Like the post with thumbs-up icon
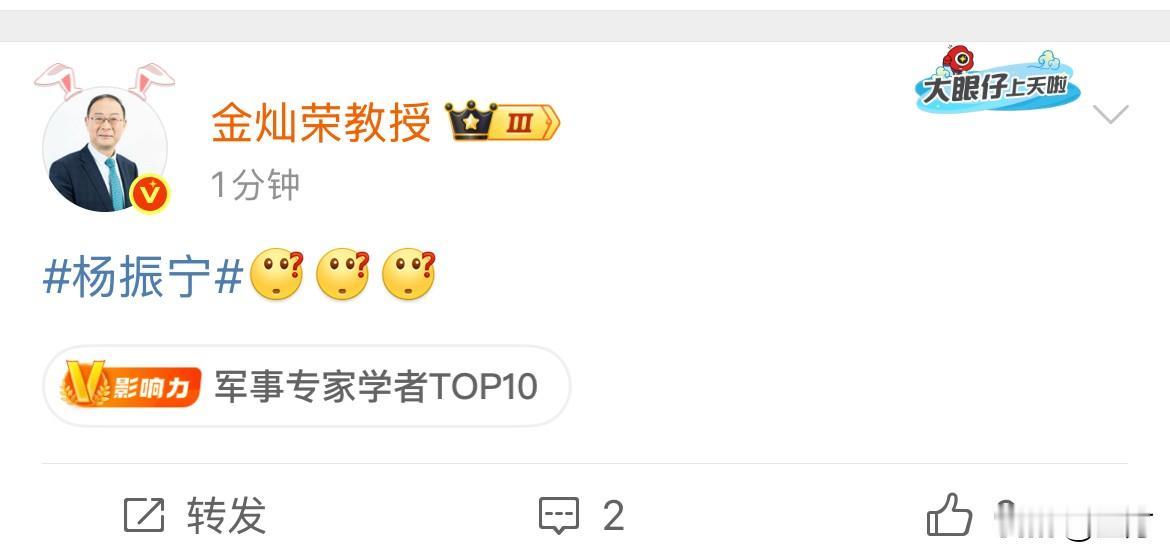Screen dimensions: 1170x556 950,514
